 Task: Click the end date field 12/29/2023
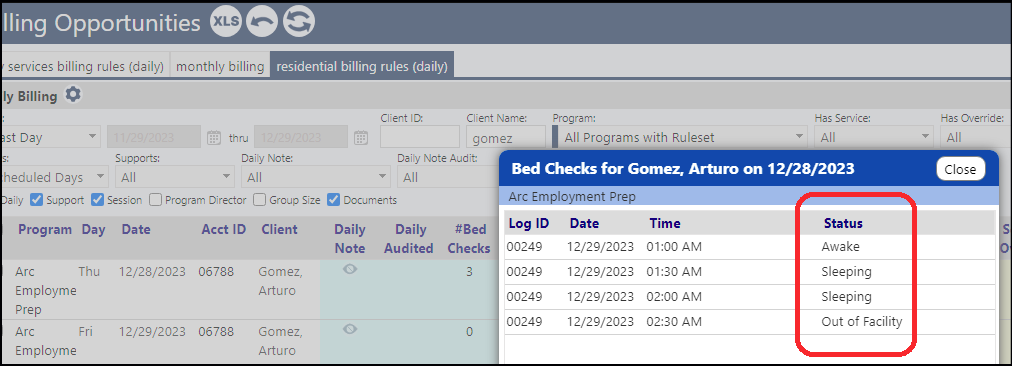click(301, 137)
